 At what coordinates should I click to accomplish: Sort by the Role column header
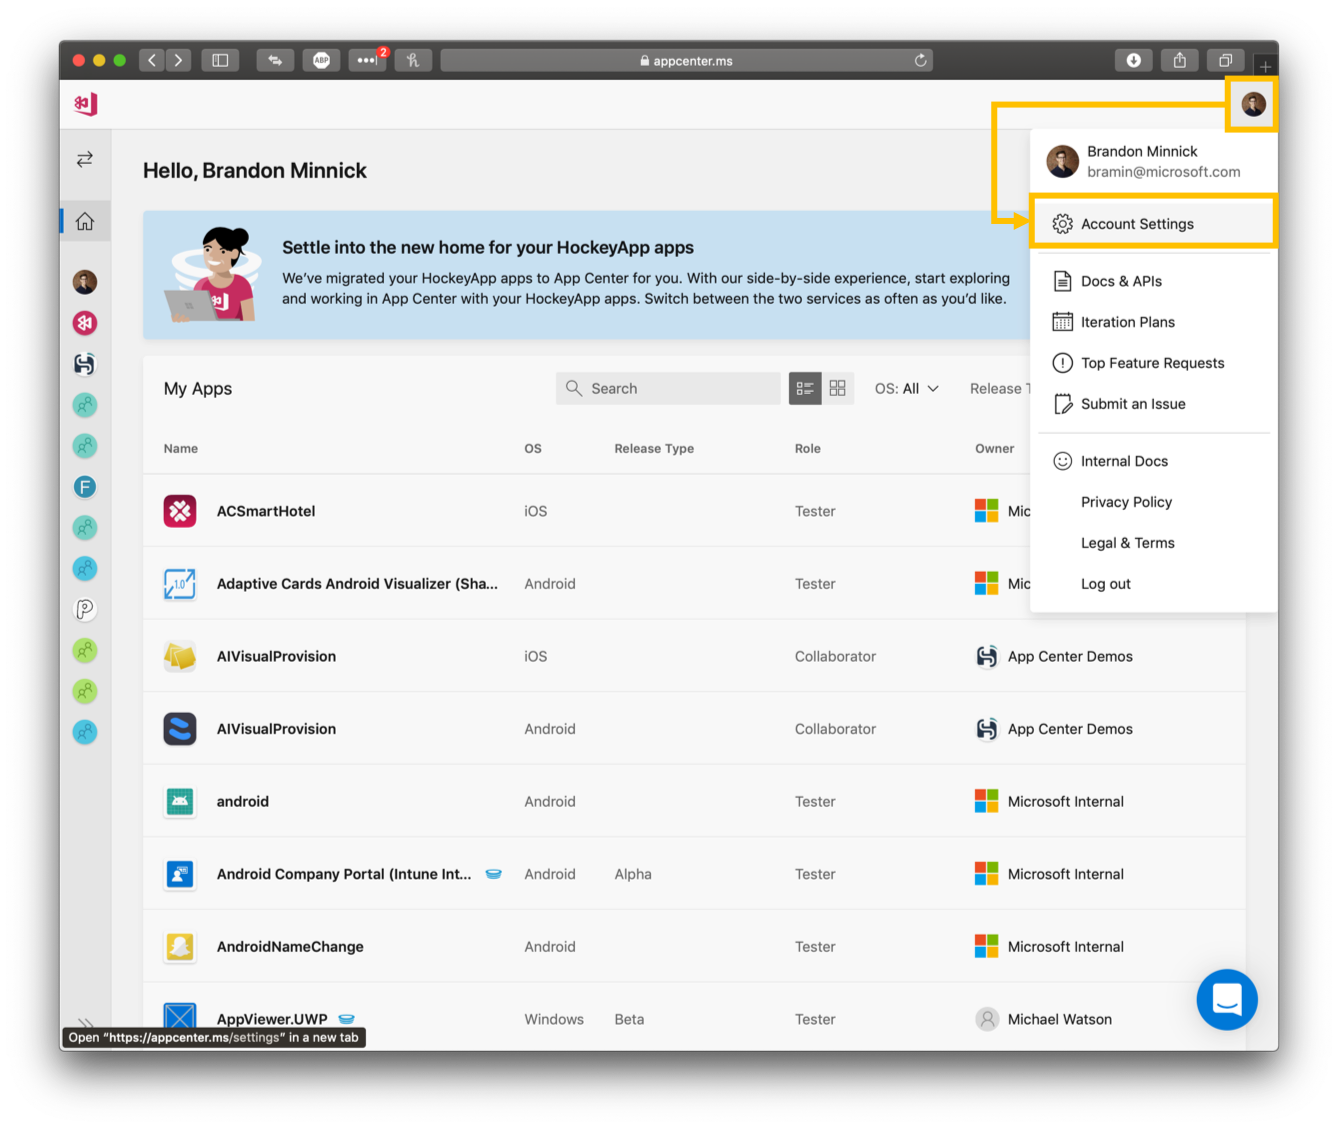point(808,448)
